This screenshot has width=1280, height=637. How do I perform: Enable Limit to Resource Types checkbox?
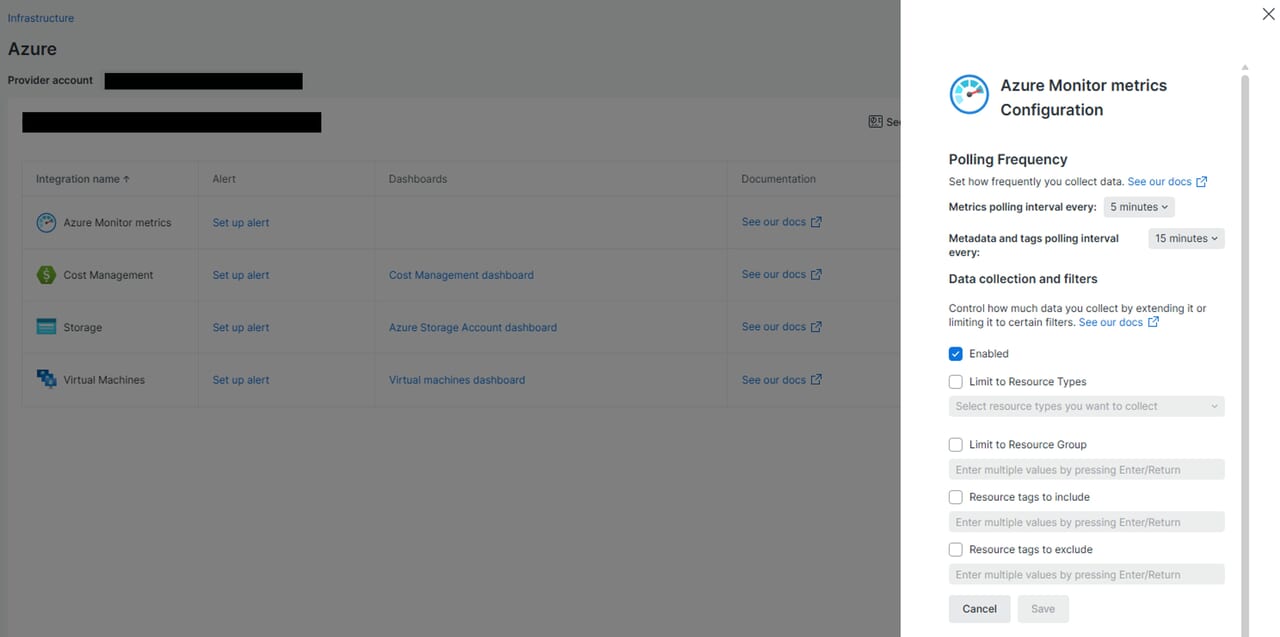(956, 382)
